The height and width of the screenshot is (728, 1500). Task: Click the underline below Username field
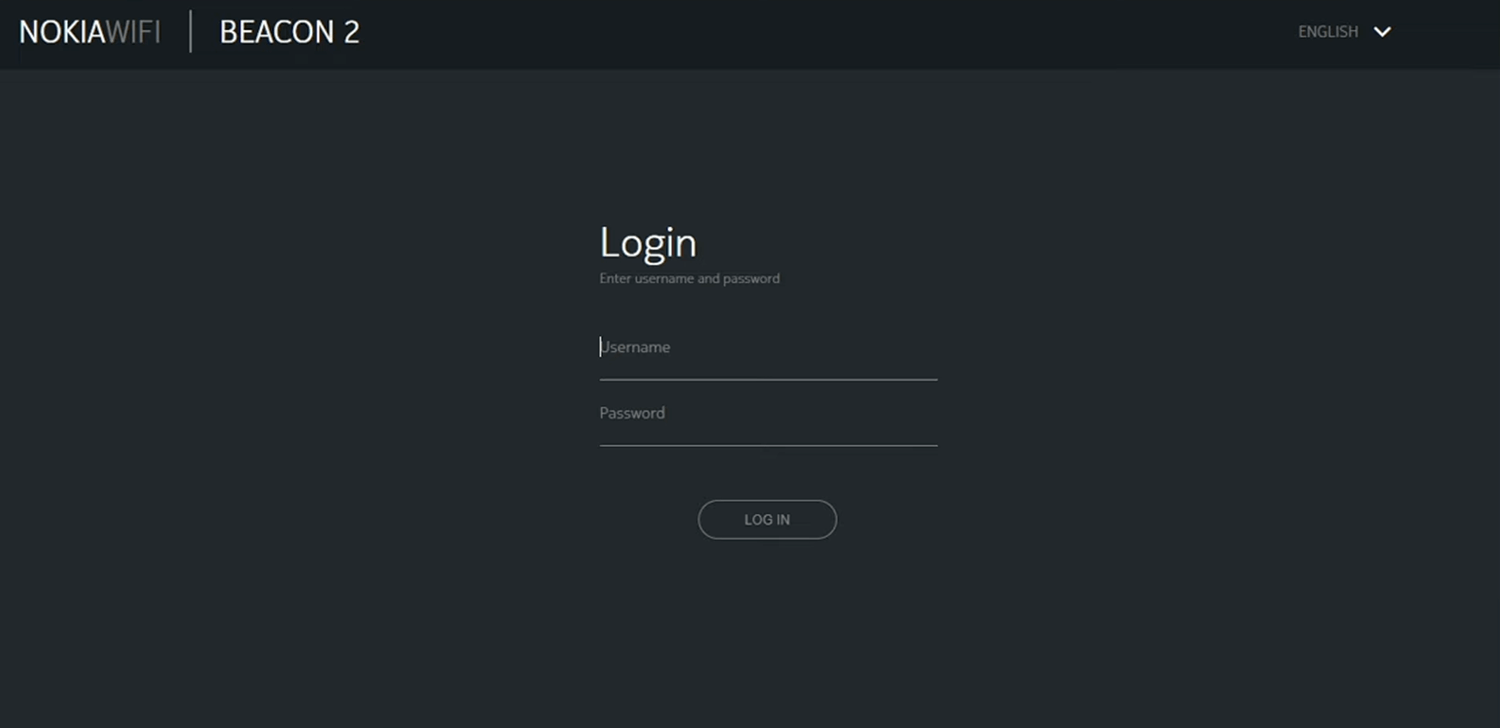point(768,379)
